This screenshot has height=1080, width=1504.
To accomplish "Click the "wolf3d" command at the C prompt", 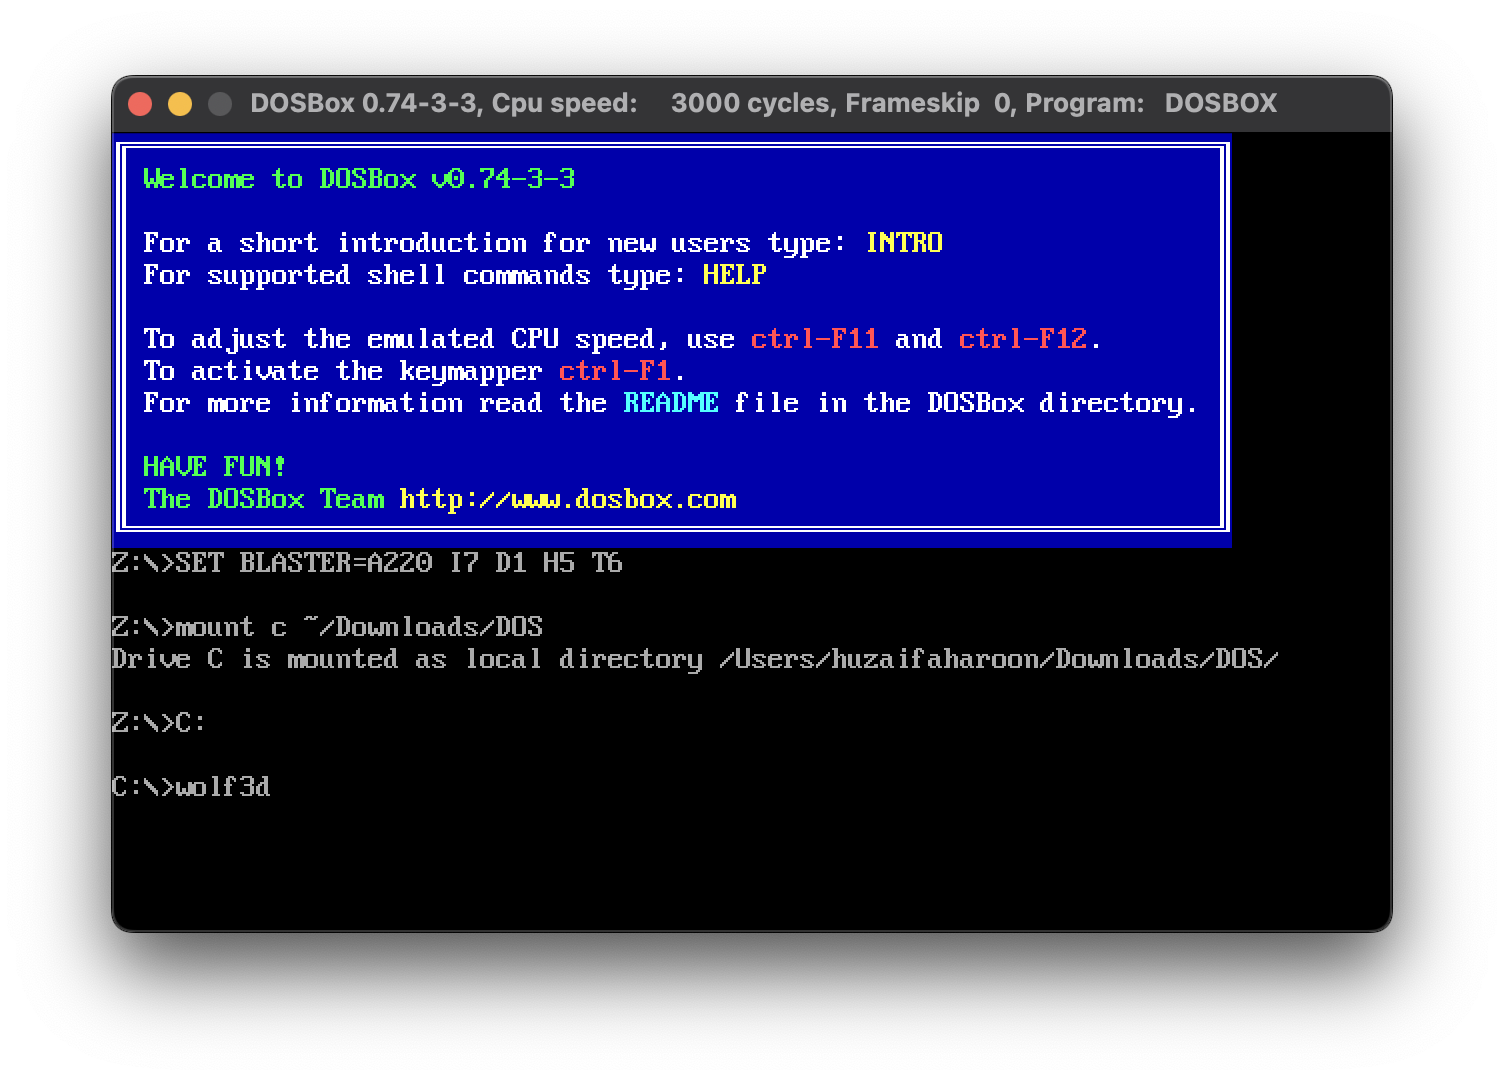I will pyautogui.click(x=223, y=787).
